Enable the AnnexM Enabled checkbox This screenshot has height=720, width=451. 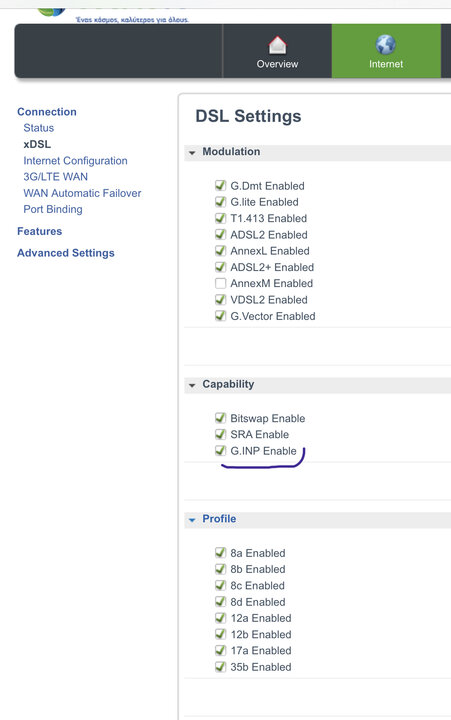click(x=220, y=283)
